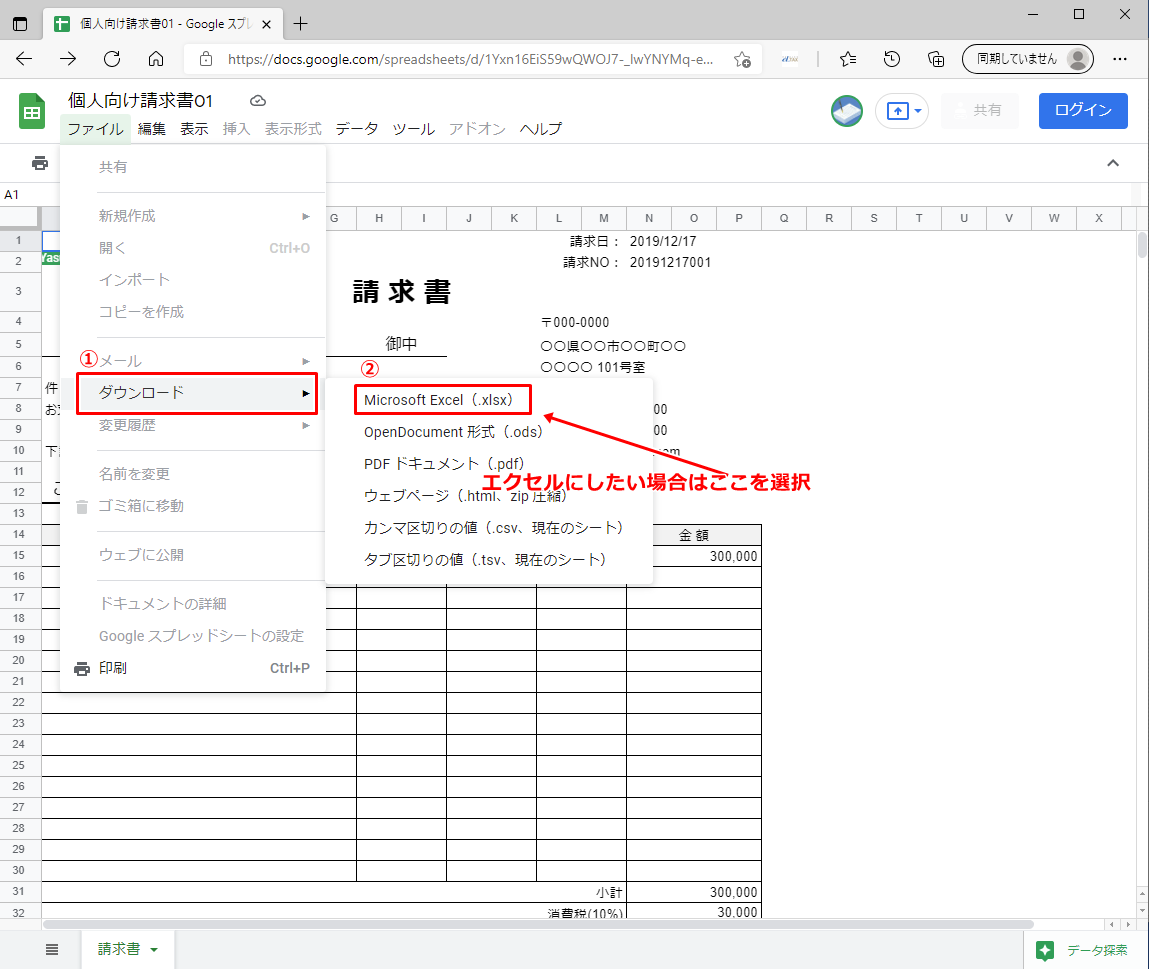This screenshot has height=969, width=1149.
Task: Click the page reload icon in the browser
Action: pos(111,59)
